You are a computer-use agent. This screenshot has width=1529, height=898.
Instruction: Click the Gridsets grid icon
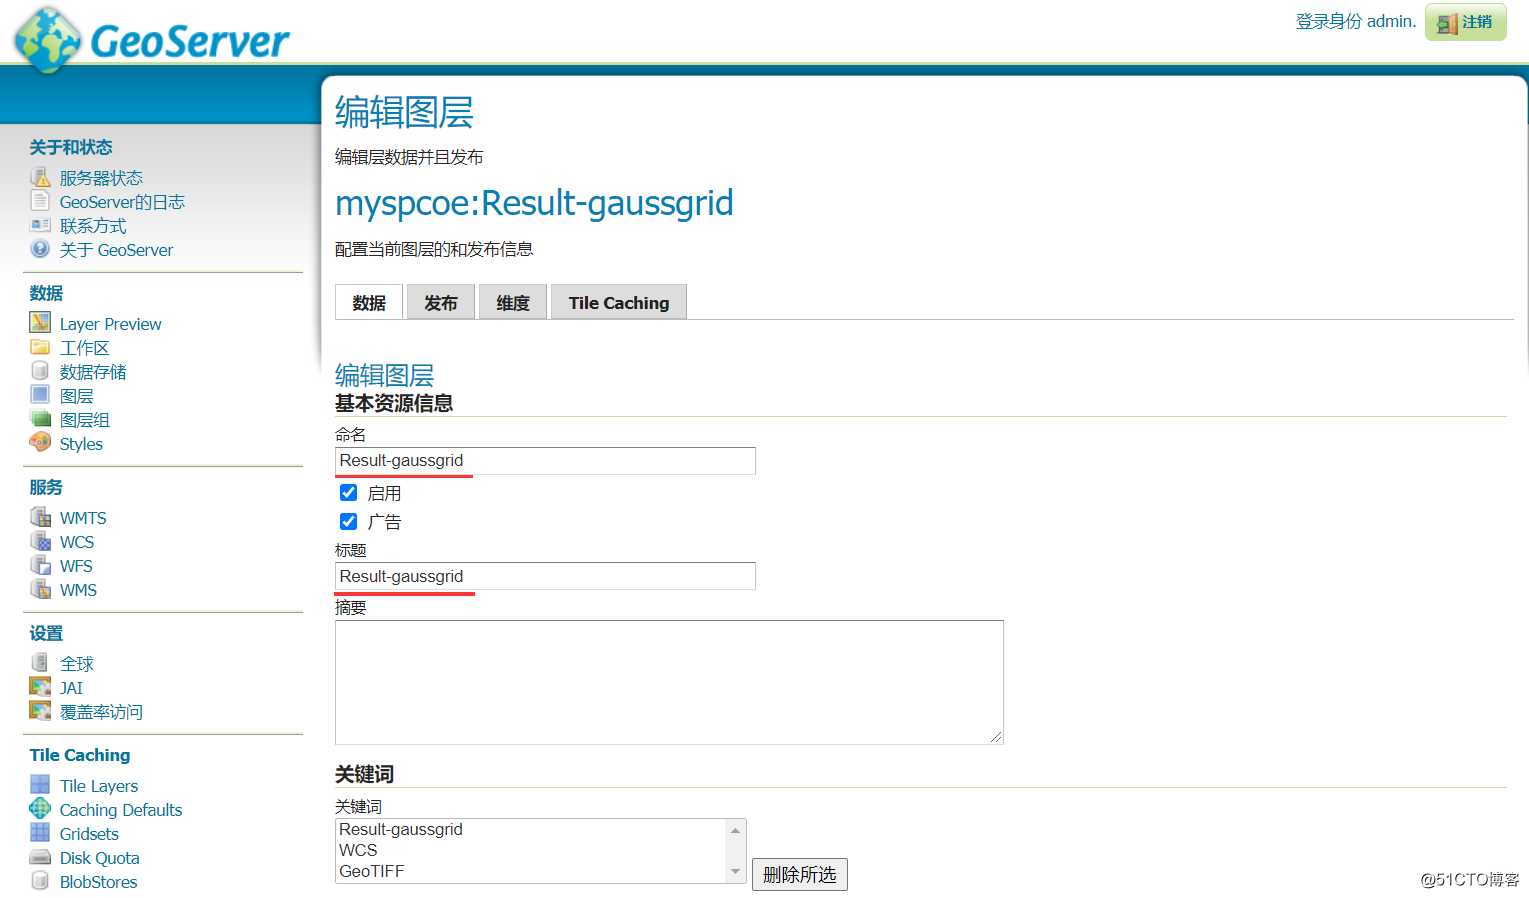pos(40,832)
